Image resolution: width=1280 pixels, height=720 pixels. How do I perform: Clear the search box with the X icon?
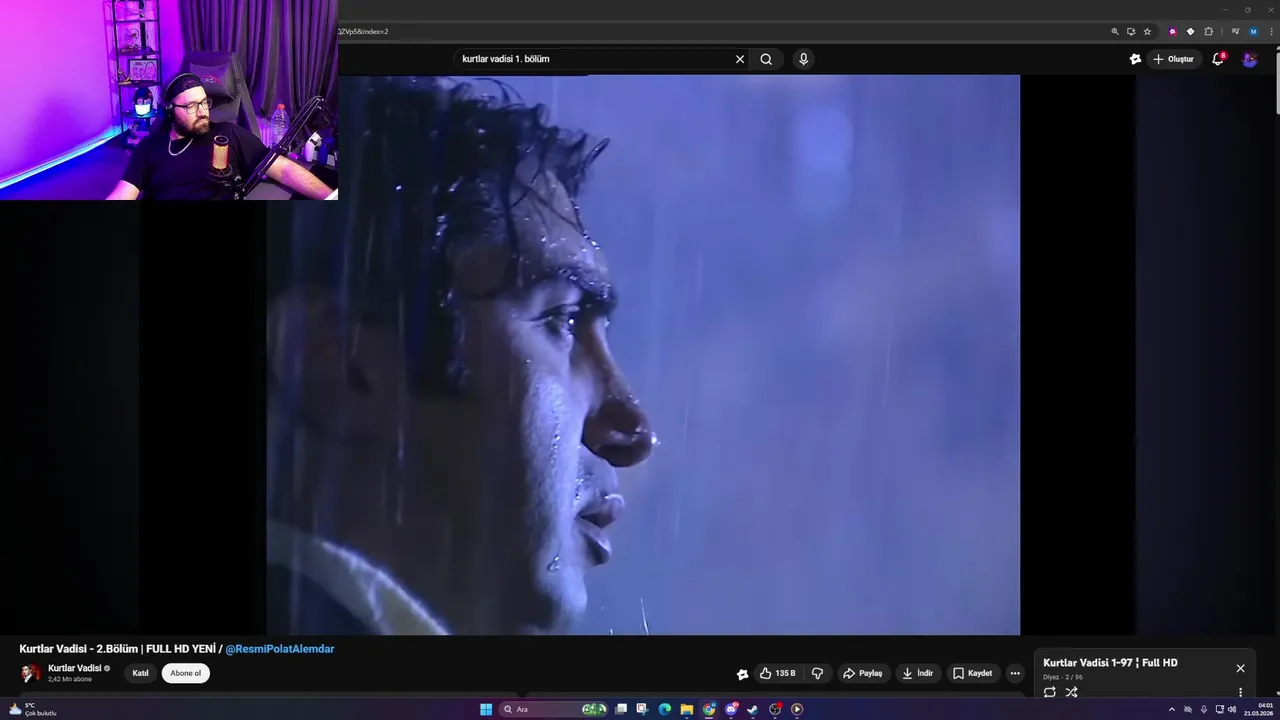[x=740, y=59]
